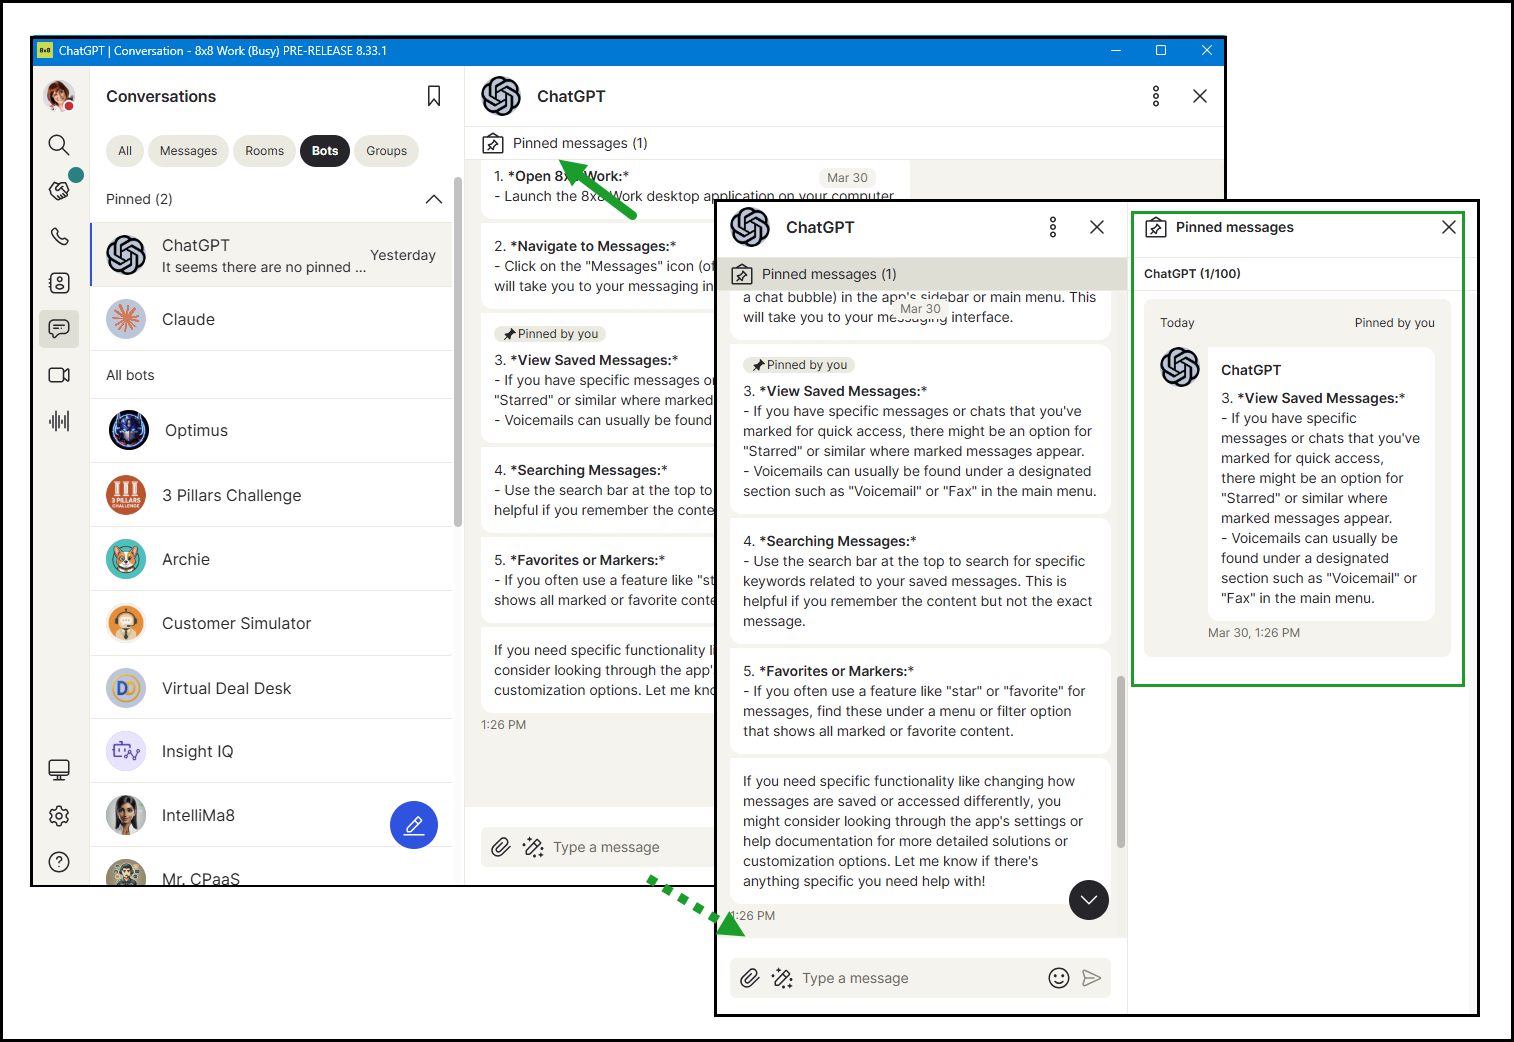1514x1042 pixels.
Task: Switch to the Messages tab
Action: pyautogui.click(x=188, y=151)
